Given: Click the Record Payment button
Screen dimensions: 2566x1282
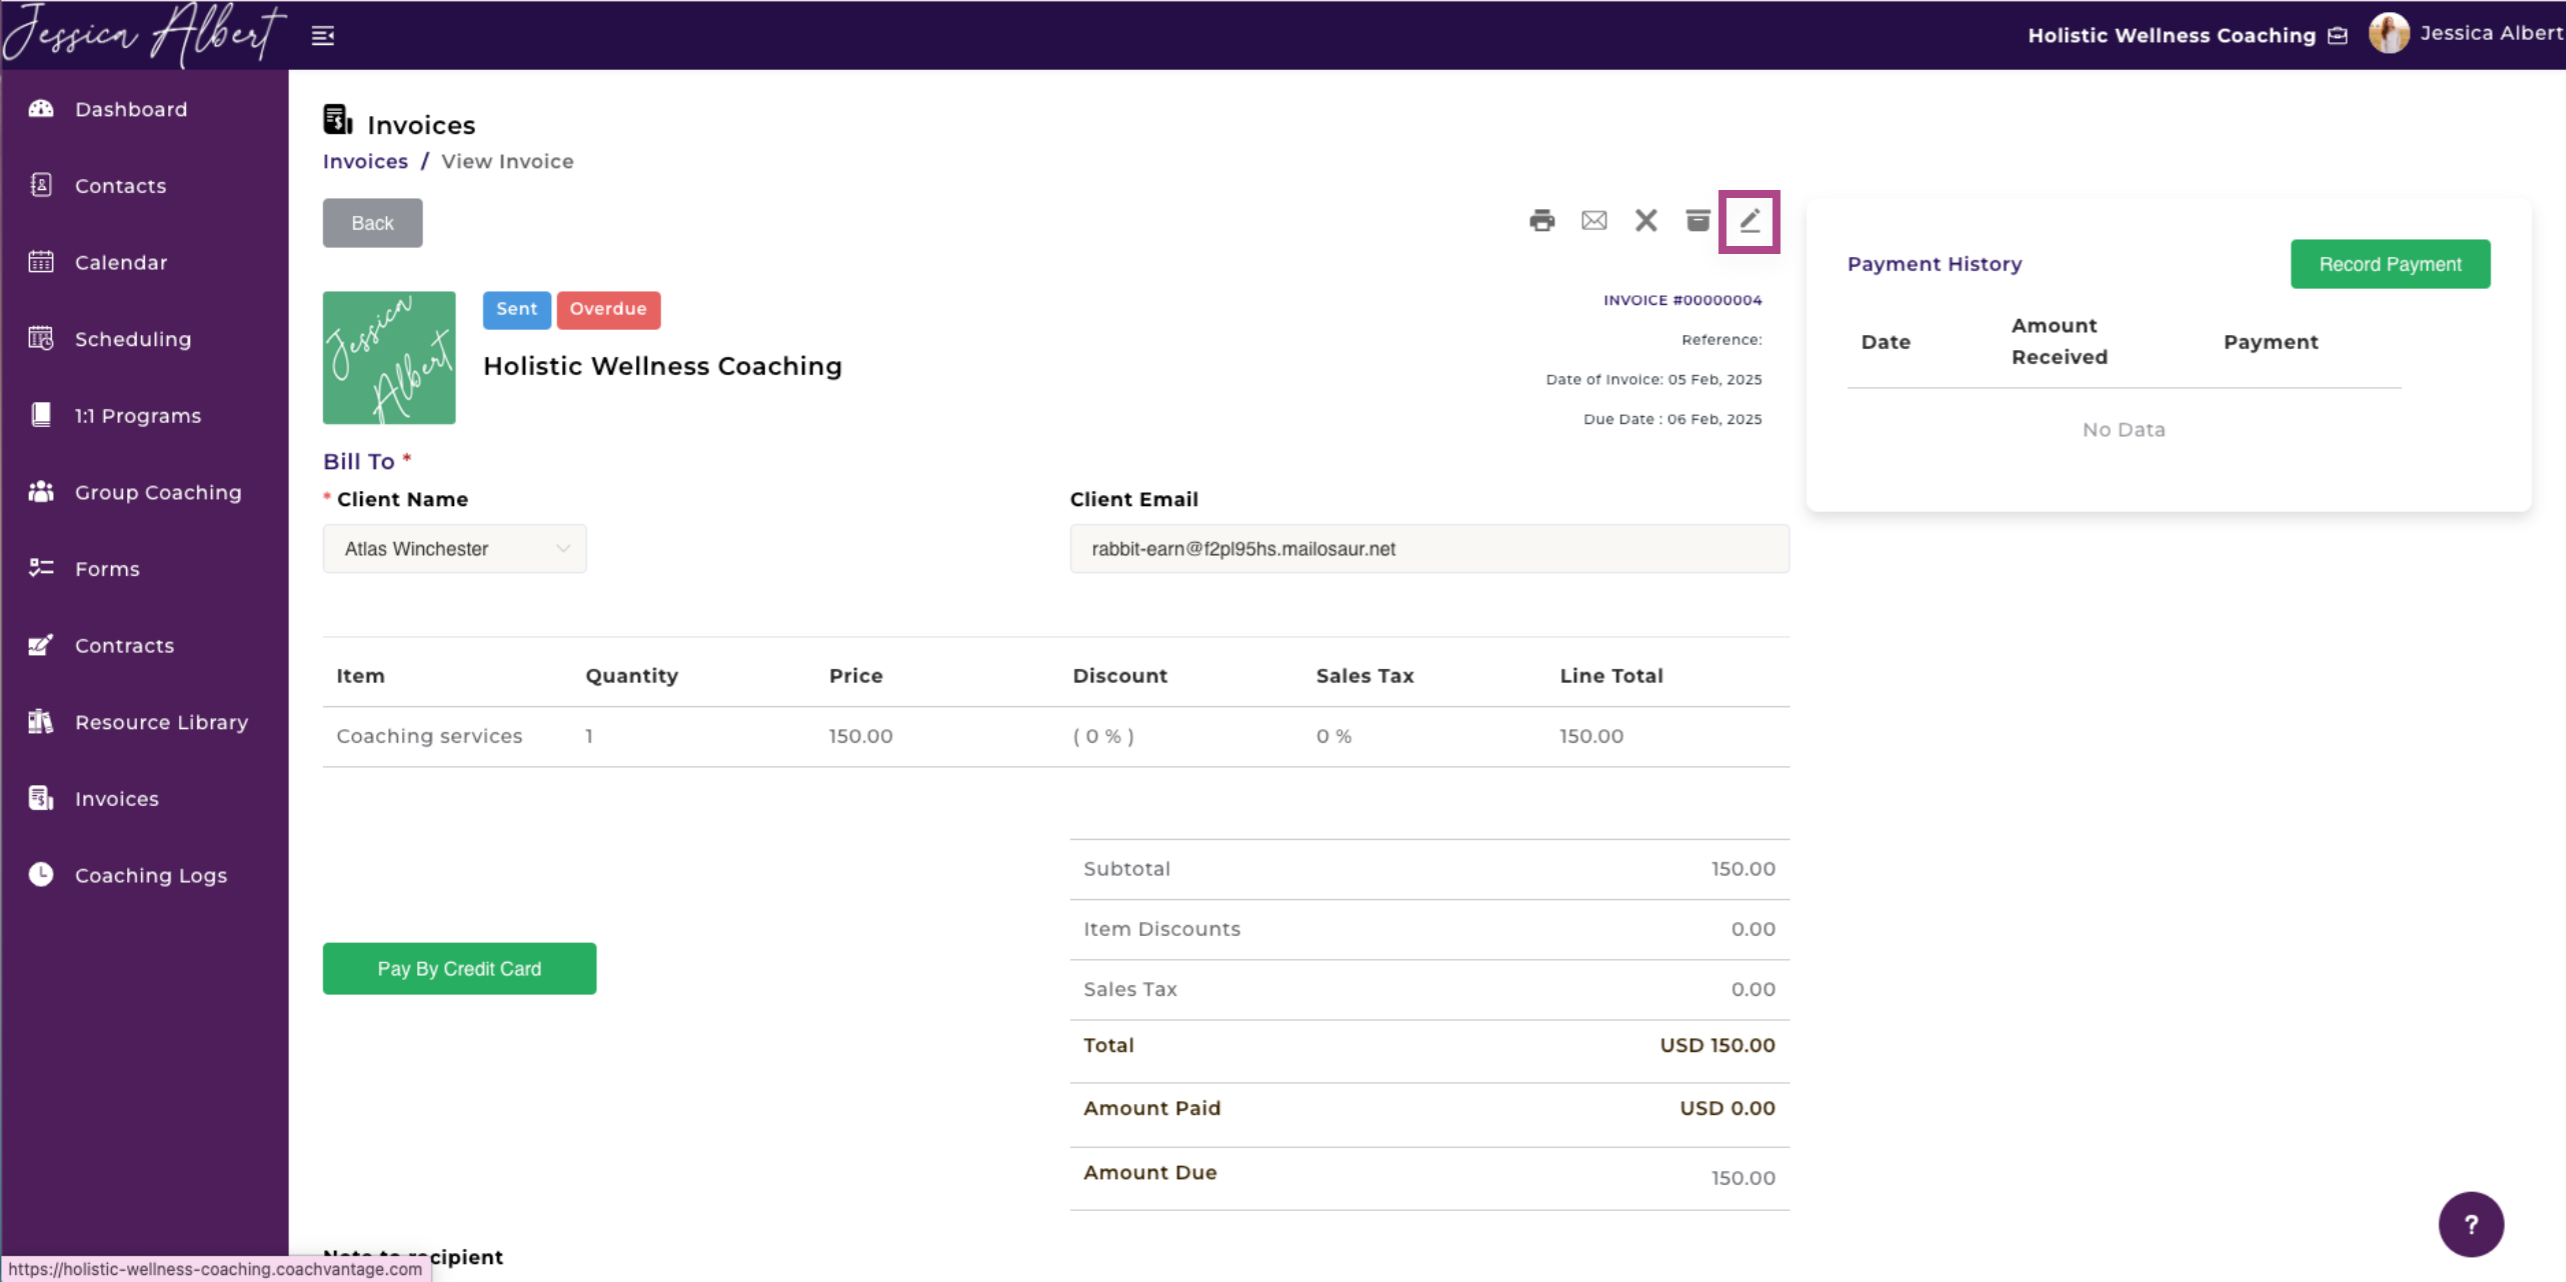Looking at the screenshot, I should click(x=2390, y=264).
